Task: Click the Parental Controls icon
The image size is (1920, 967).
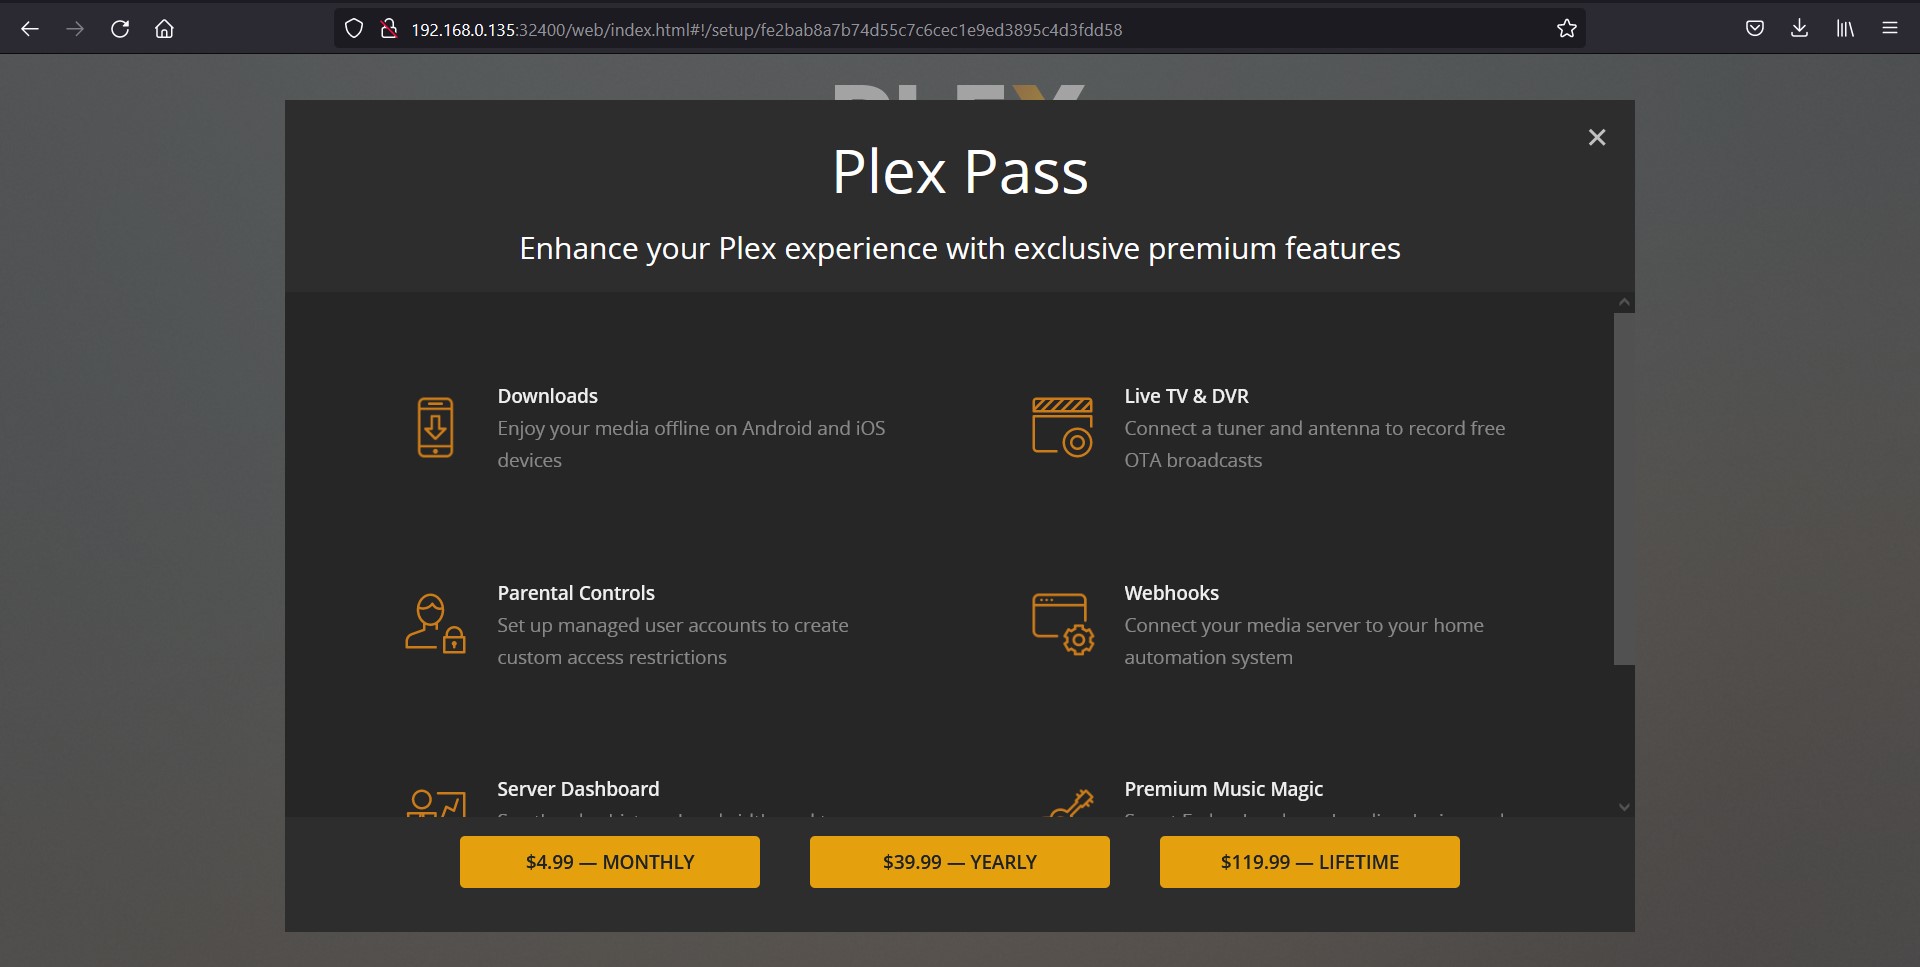Action: click(x=435, y=624)
